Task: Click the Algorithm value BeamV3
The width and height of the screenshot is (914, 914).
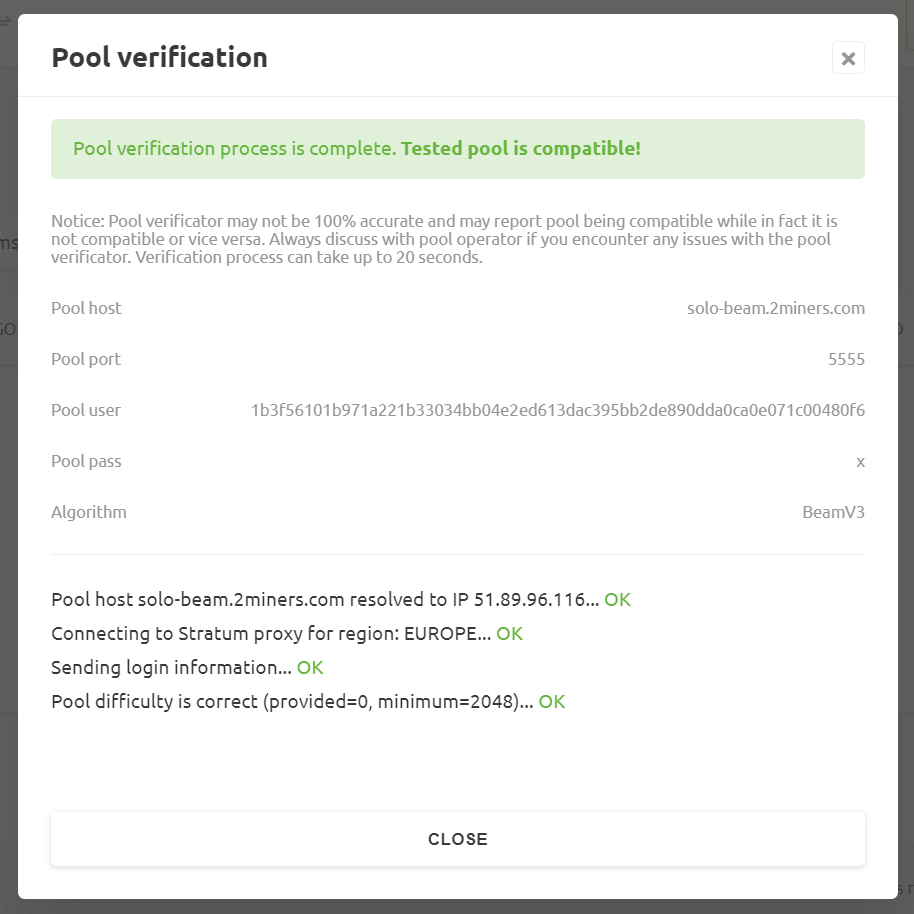Action: click(x=833, y=511)
